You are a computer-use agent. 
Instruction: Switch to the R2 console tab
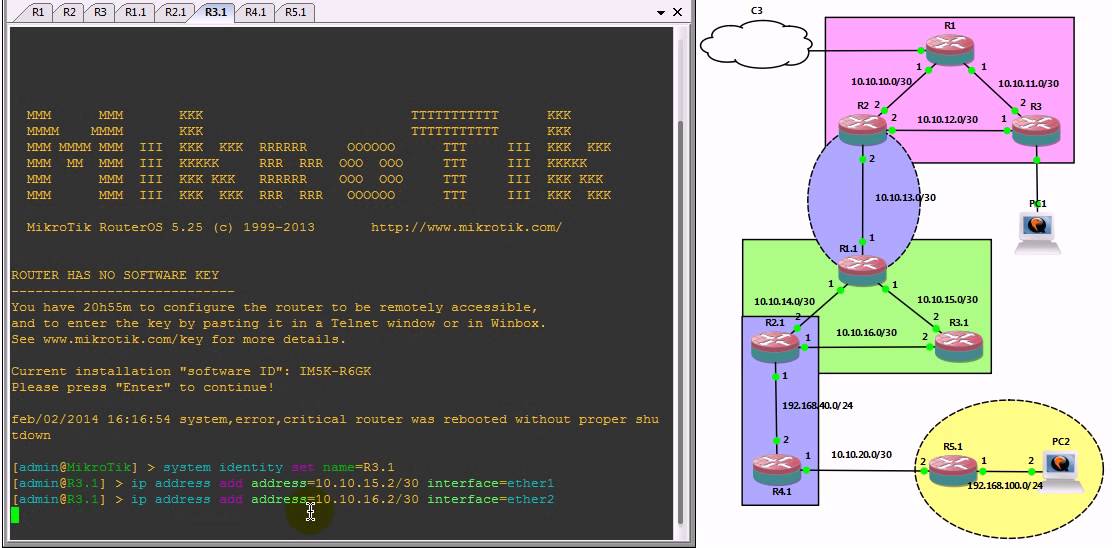[x=70, y=12]
